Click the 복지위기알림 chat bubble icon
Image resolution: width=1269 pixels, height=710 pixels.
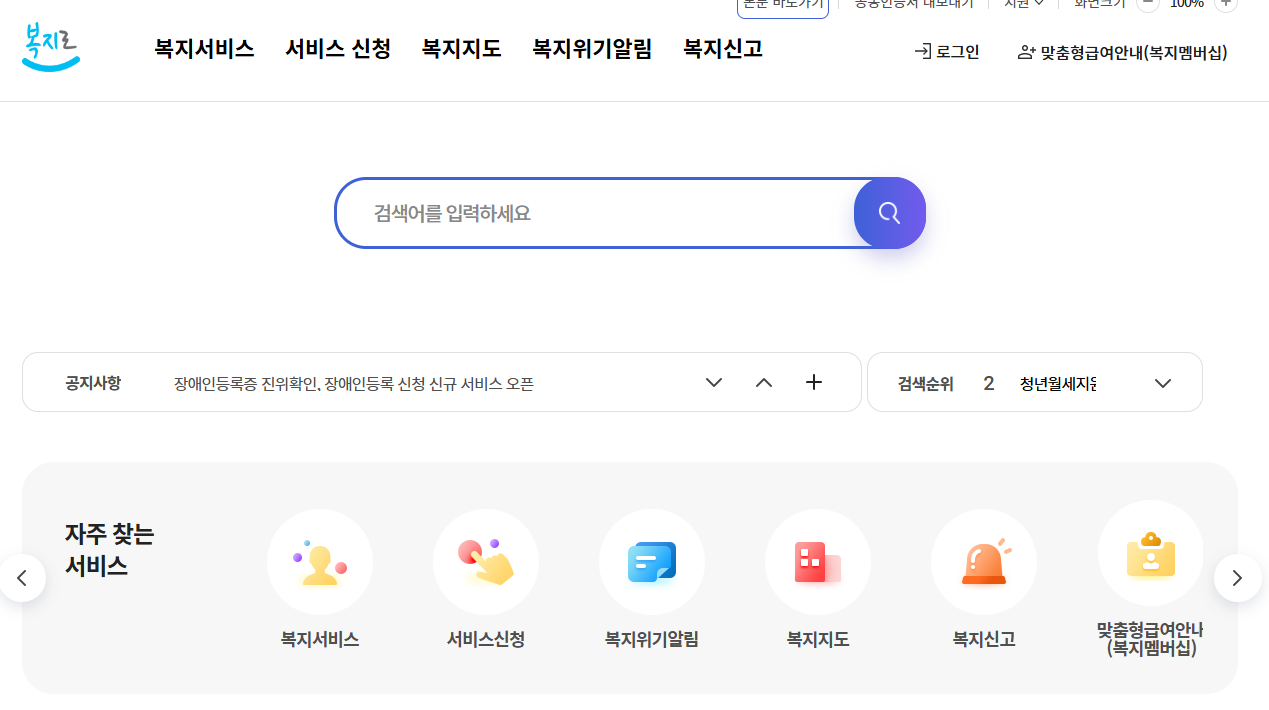(651, 561)
